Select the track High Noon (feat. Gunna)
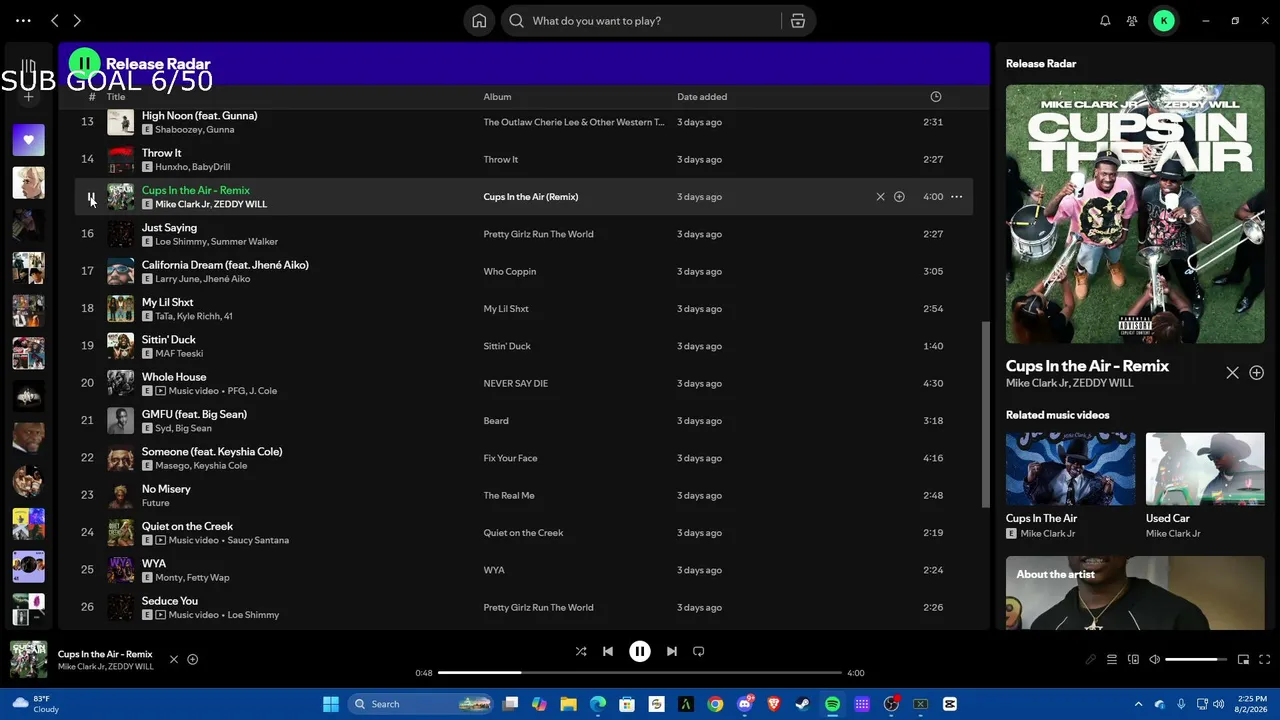1280x720 pixels. click(199, 116)
